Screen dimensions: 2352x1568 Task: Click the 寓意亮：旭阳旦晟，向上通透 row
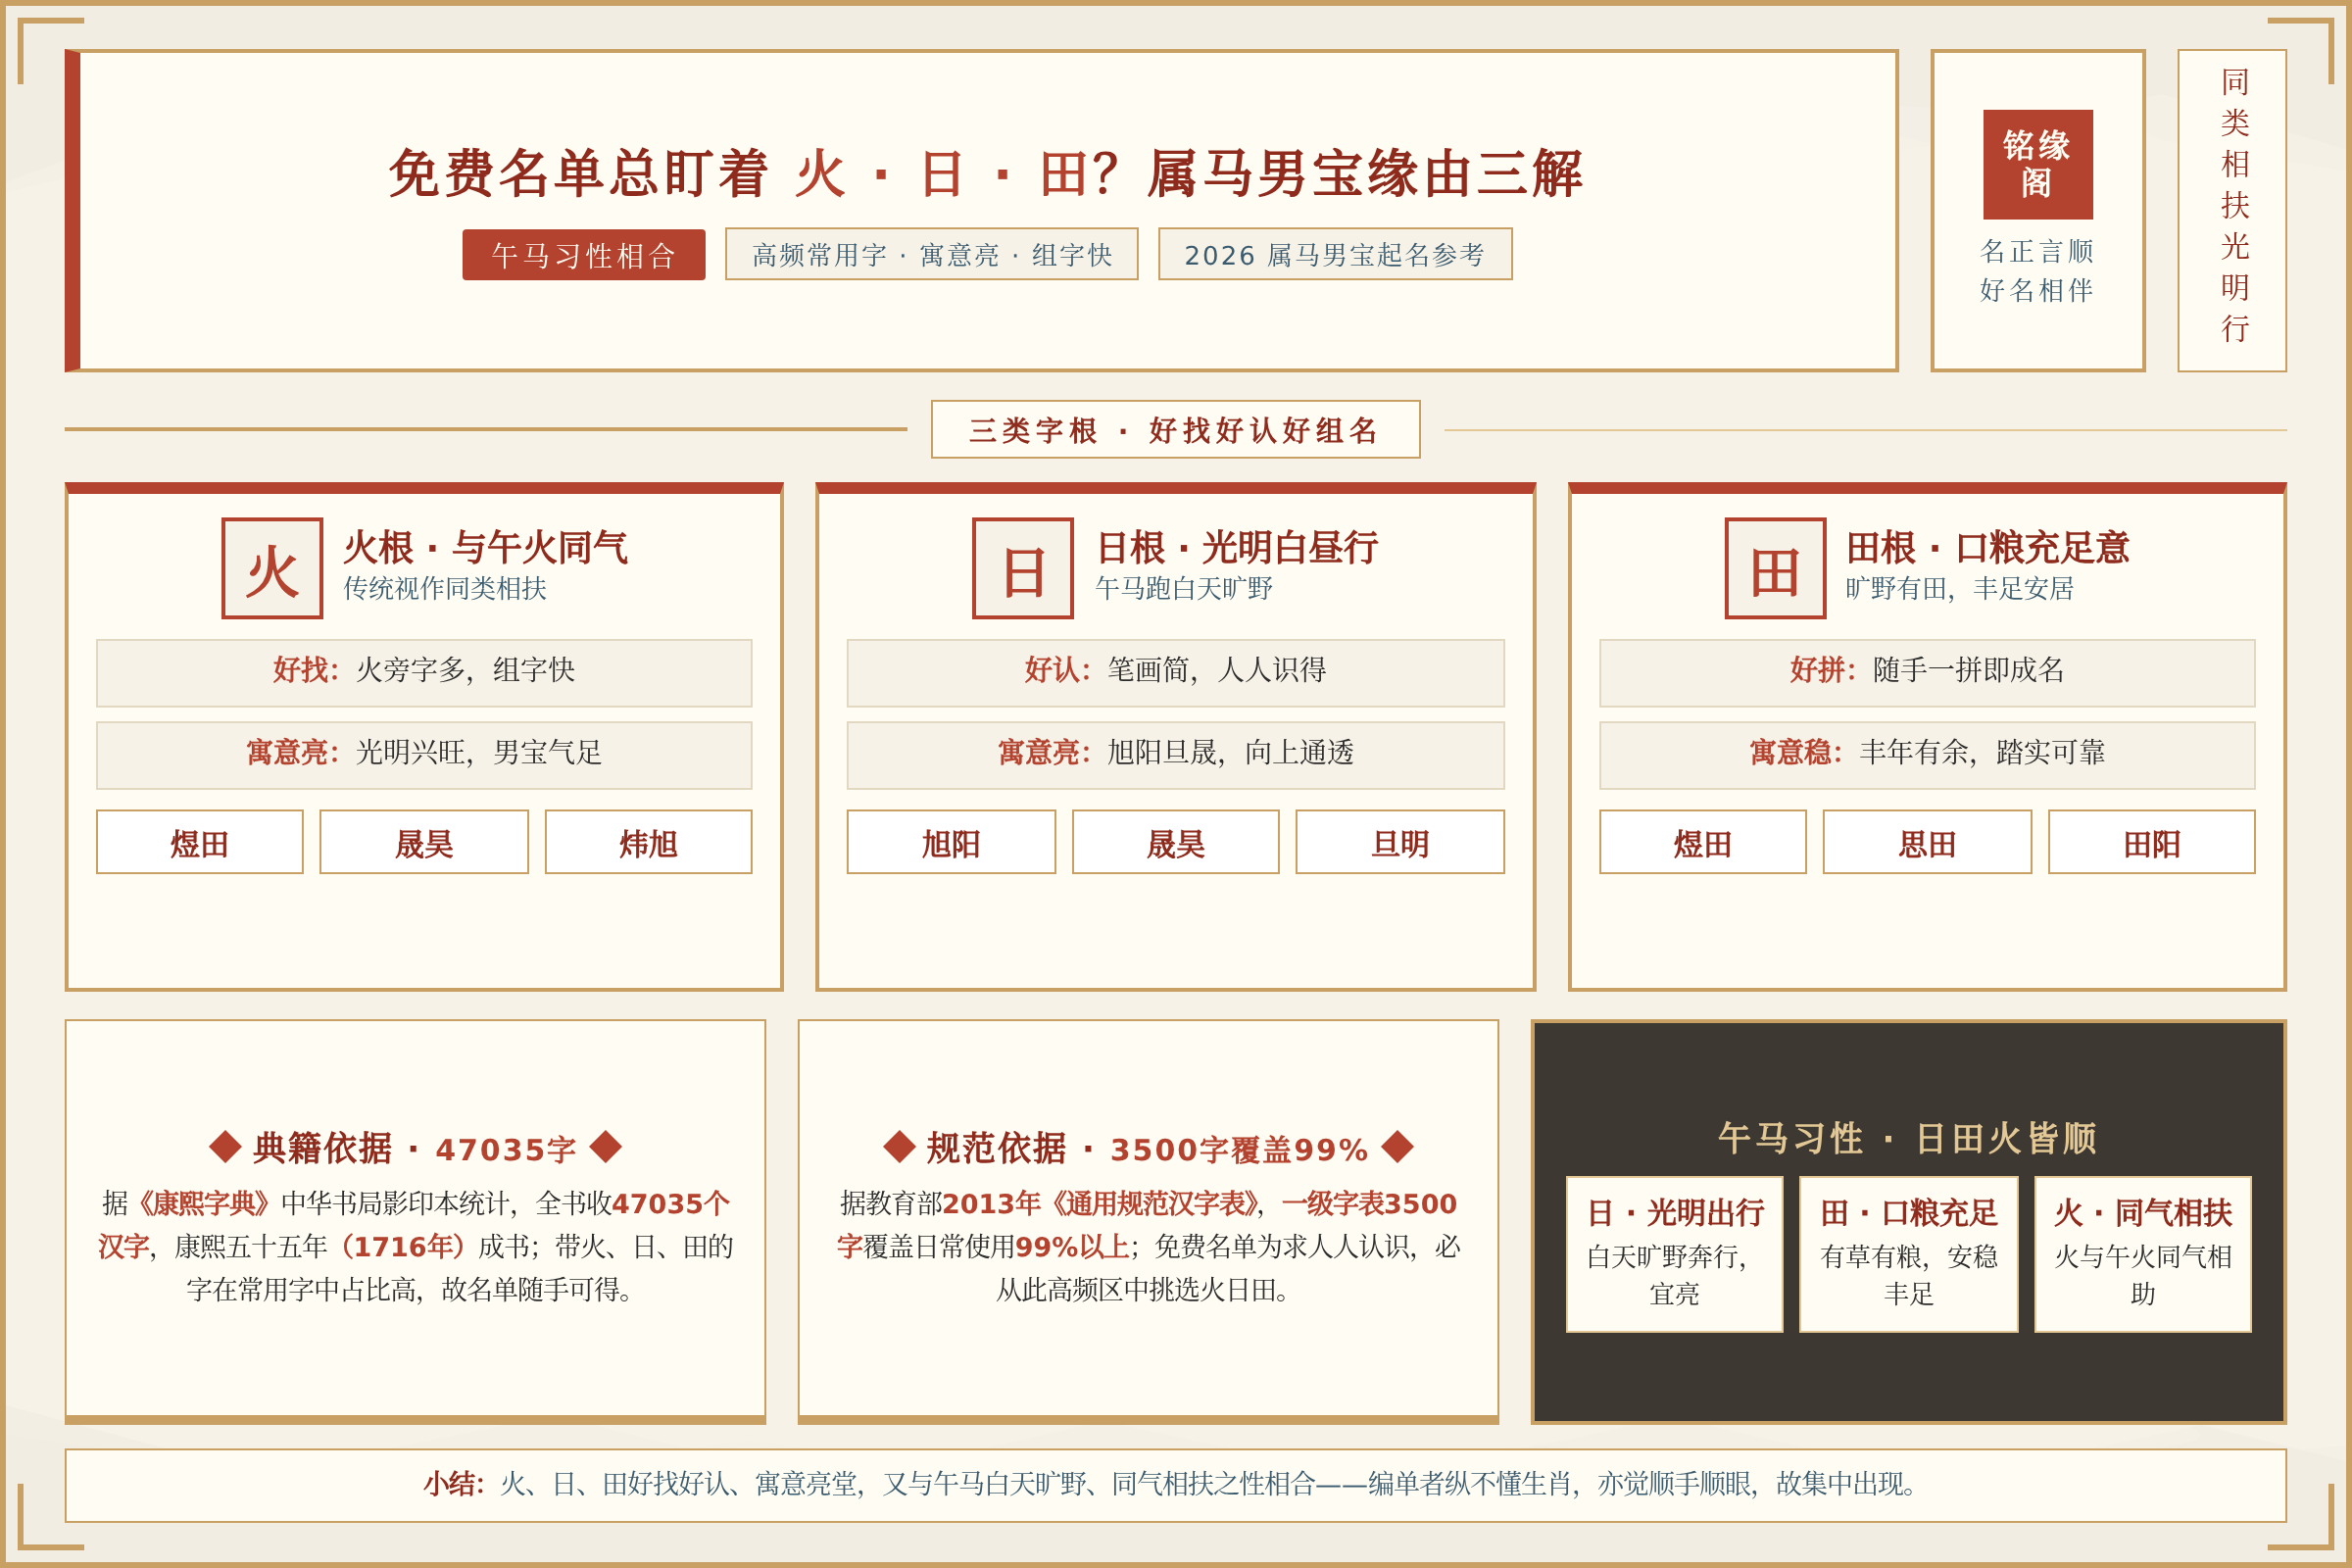[x=1175, y=755]
